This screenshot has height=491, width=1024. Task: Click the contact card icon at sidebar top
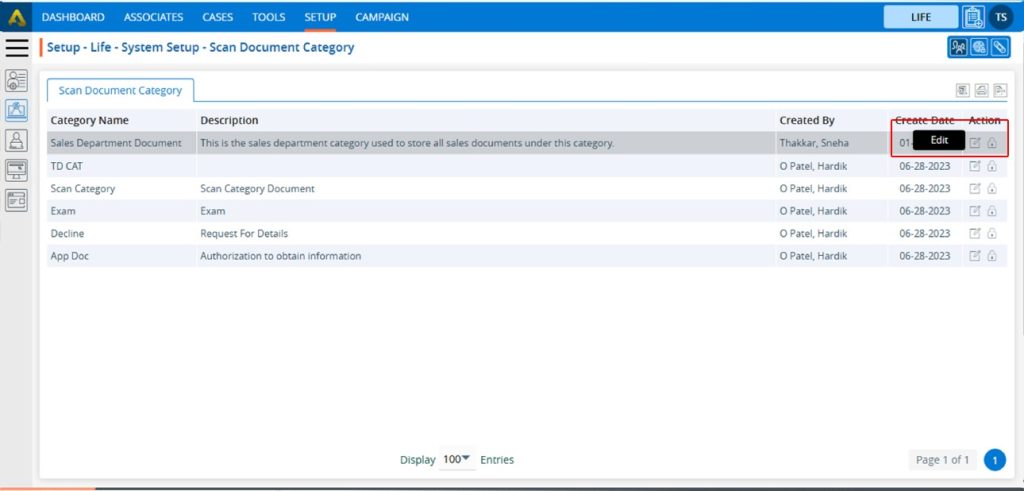coord(16,81)
